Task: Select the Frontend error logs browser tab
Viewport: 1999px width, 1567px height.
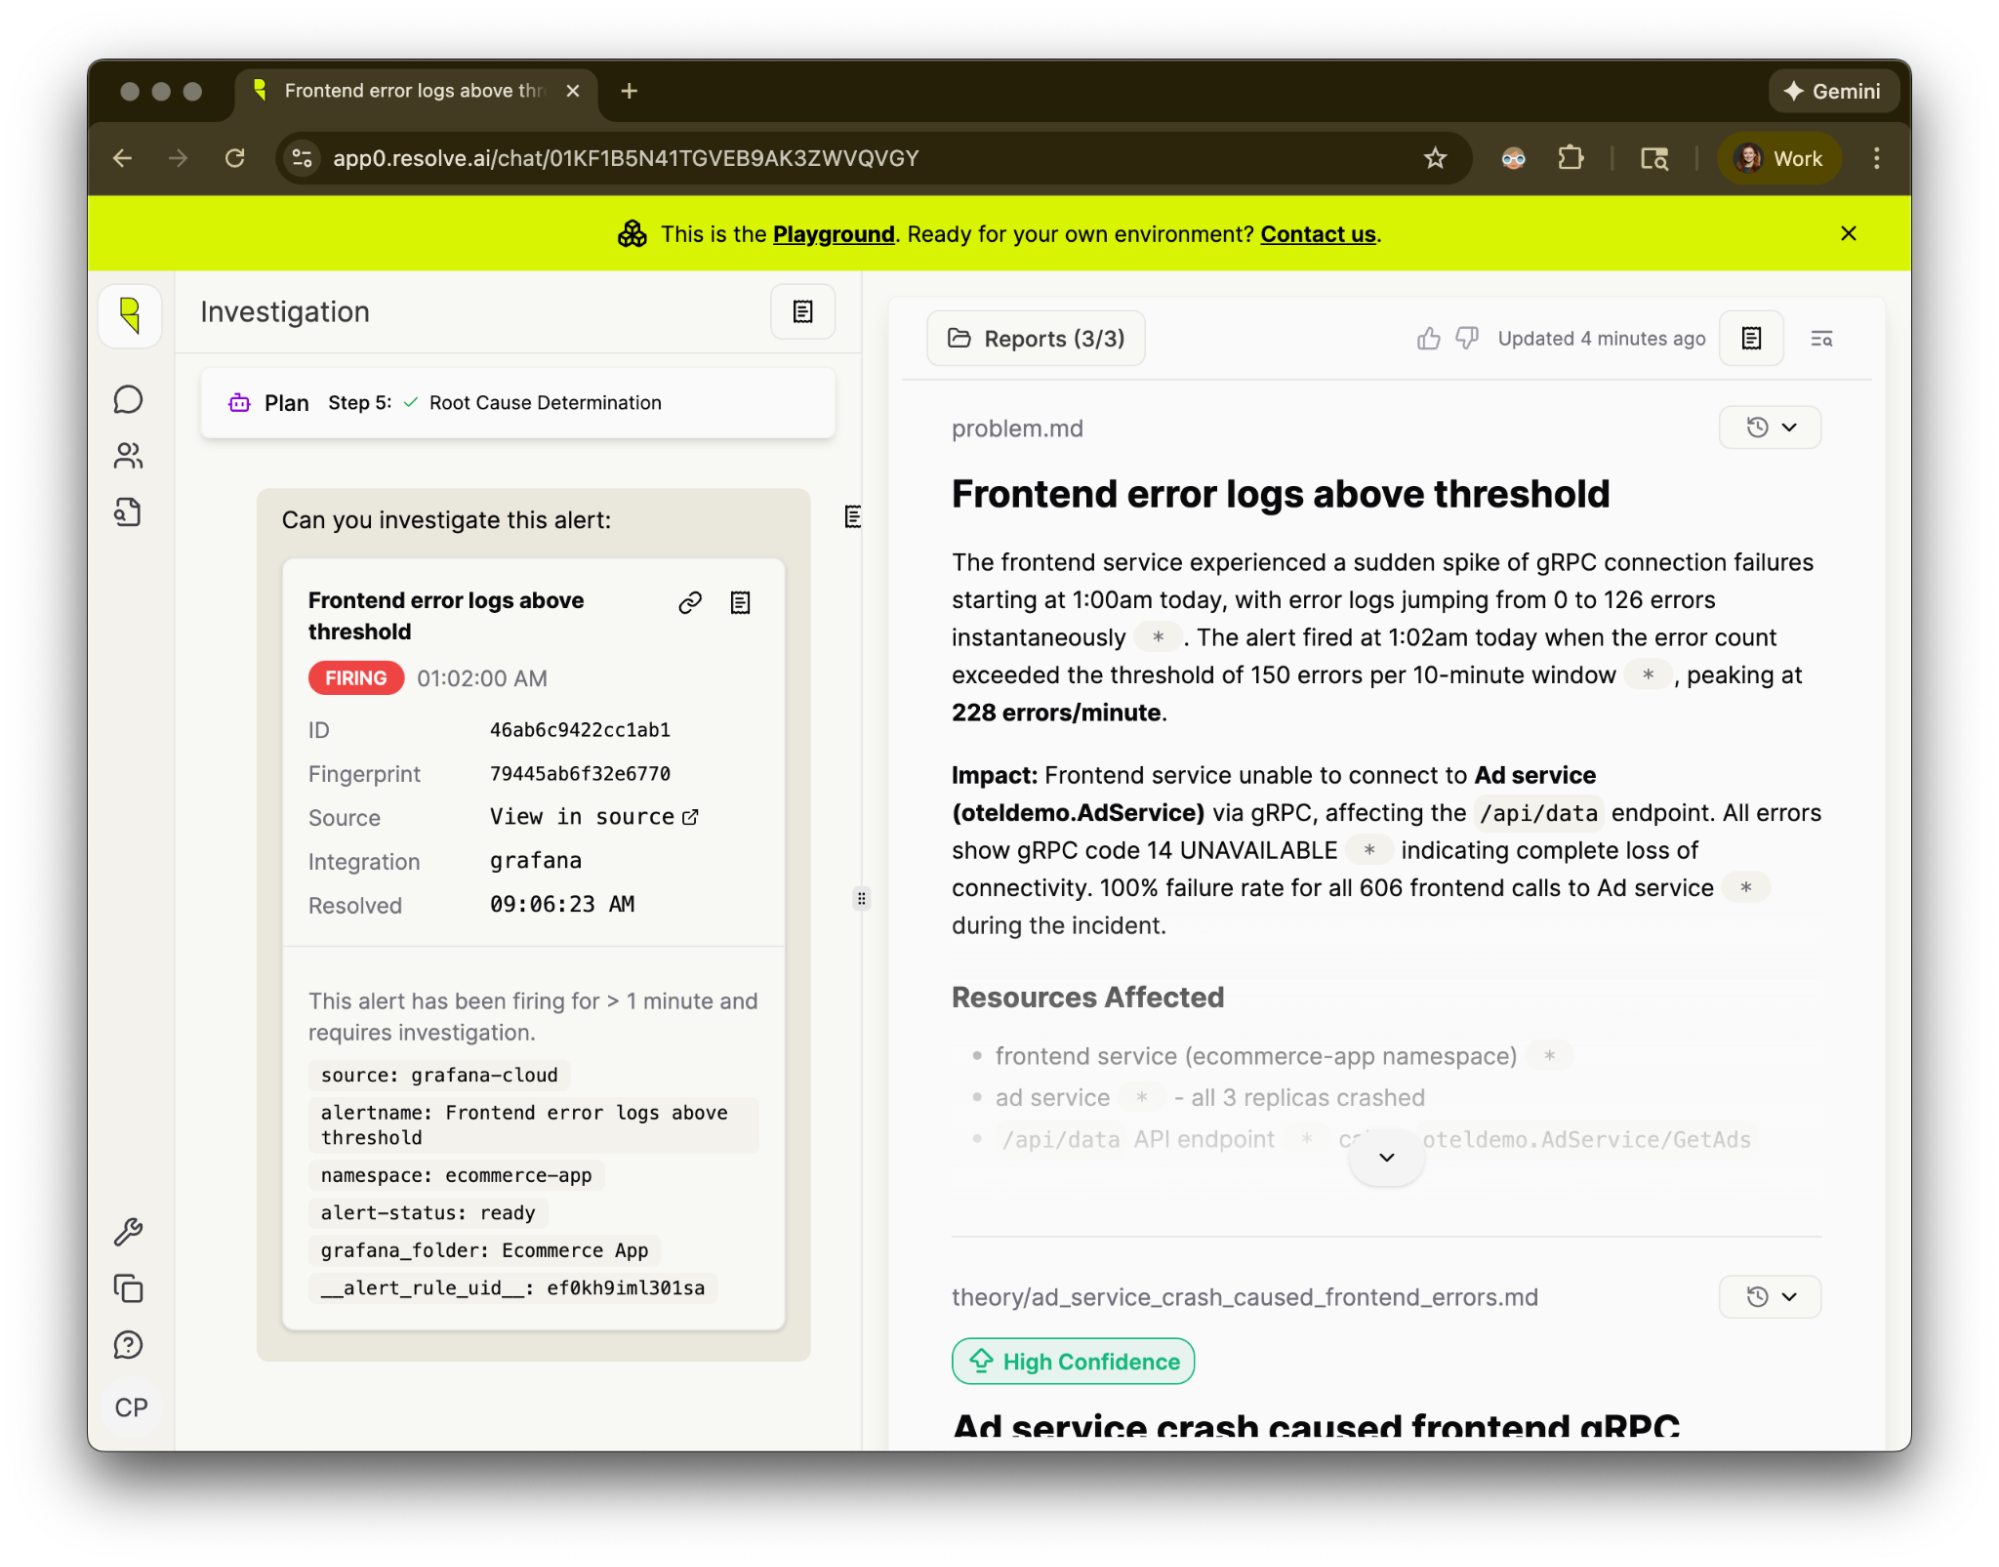Action: pyautogui.click(x=415, y=91)
